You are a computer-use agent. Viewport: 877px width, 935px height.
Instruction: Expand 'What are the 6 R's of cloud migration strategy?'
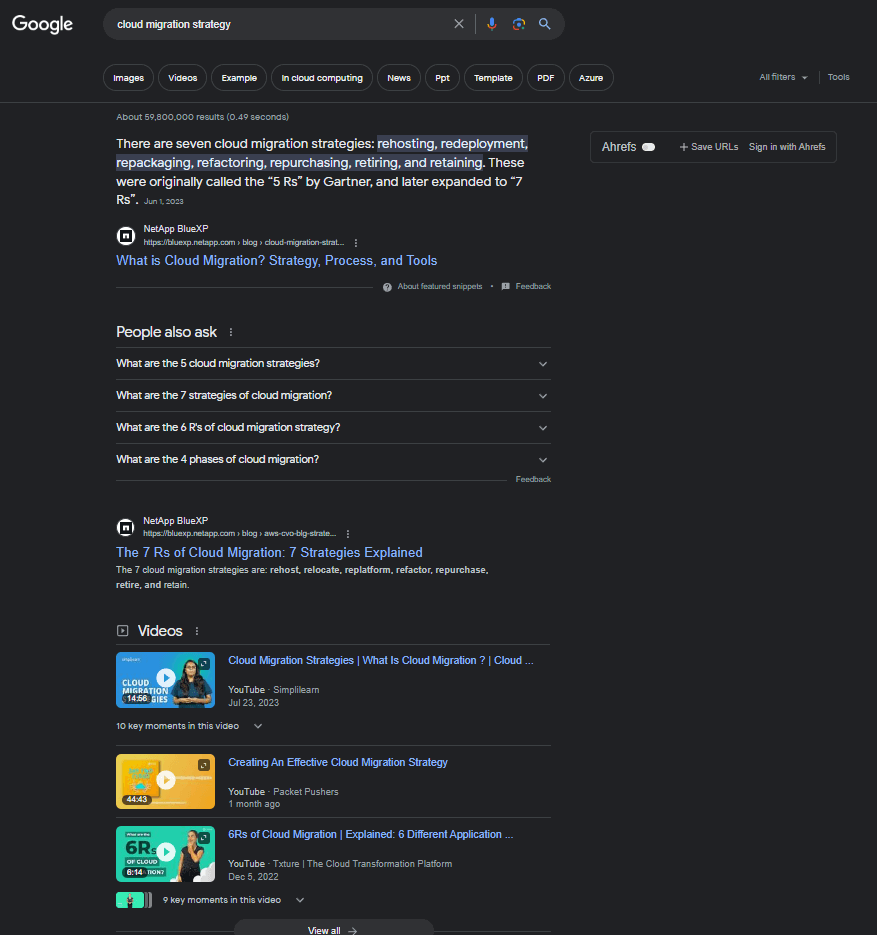point(333,428)
